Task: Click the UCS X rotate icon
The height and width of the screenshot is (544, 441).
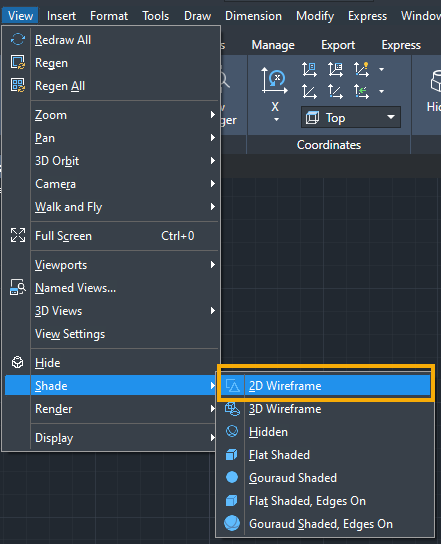Action: point(274,81)
